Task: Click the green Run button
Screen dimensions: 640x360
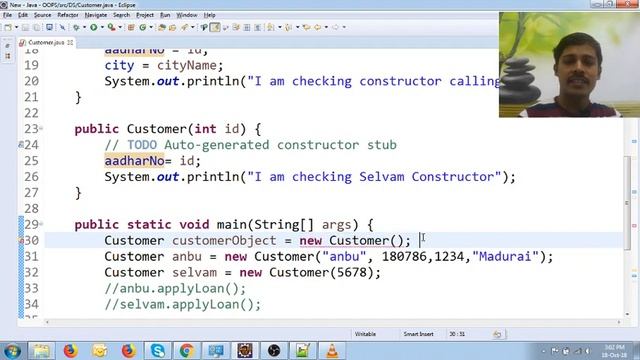Action: [93, 27]
